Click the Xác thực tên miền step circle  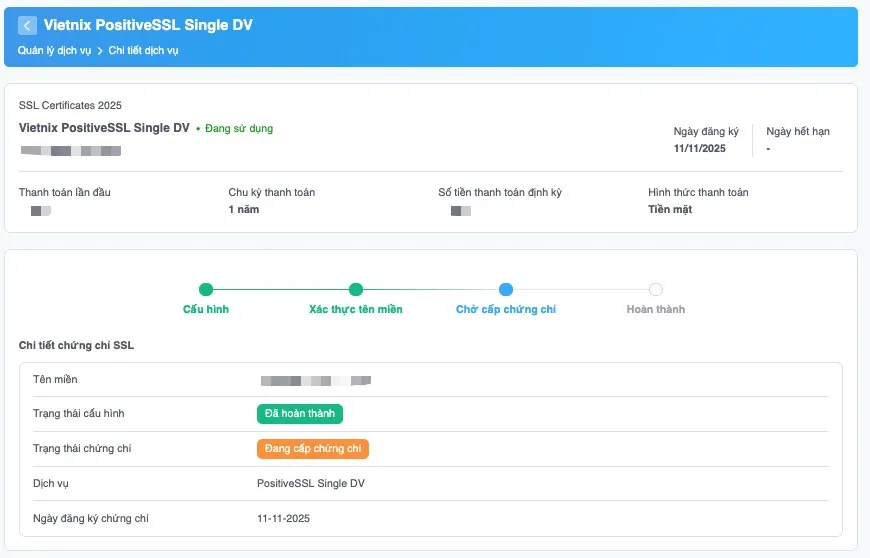356,290
